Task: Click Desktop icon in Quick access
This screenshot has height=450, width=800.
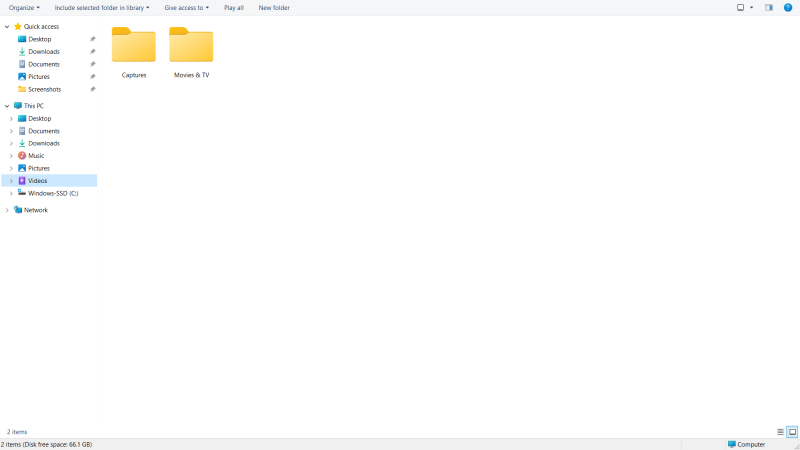Action: [22, 39]
